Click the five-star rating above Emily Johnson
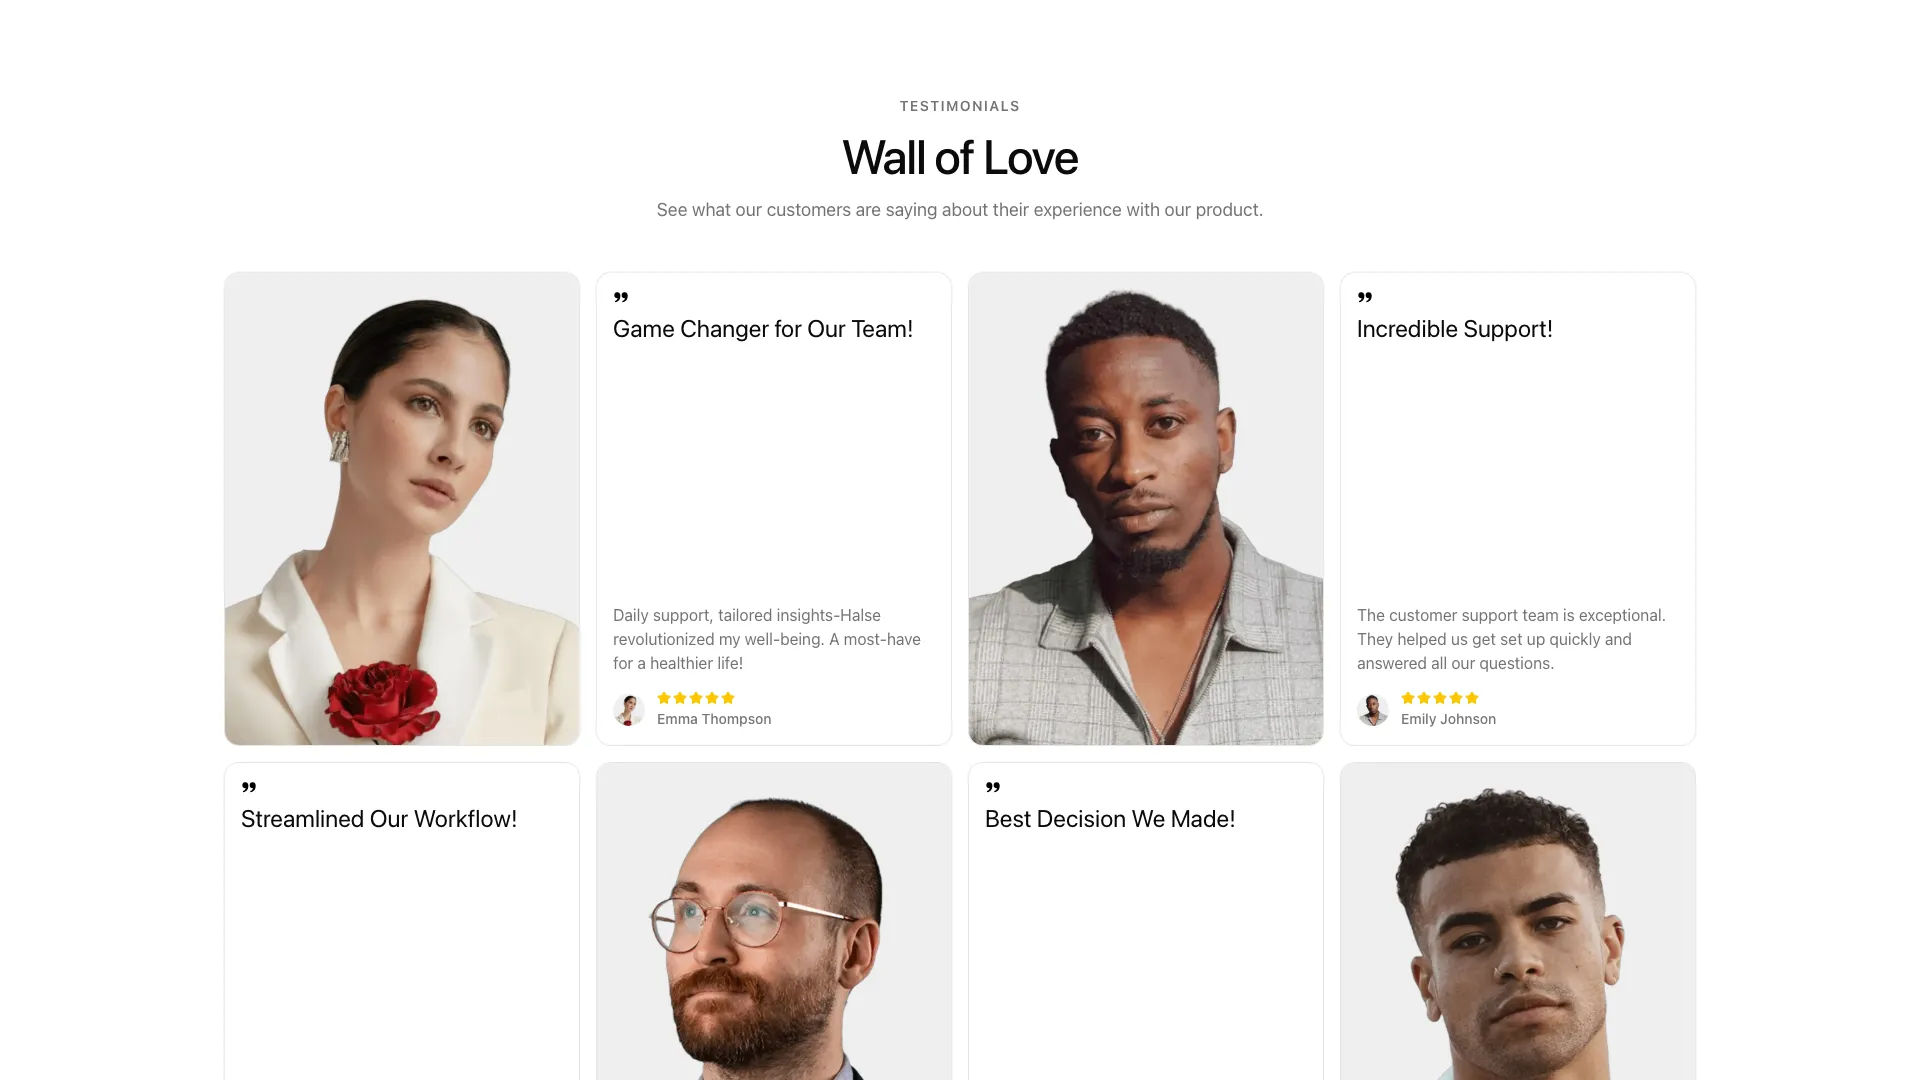This screenshot has height=1080, width=1920. [1440, 698]
